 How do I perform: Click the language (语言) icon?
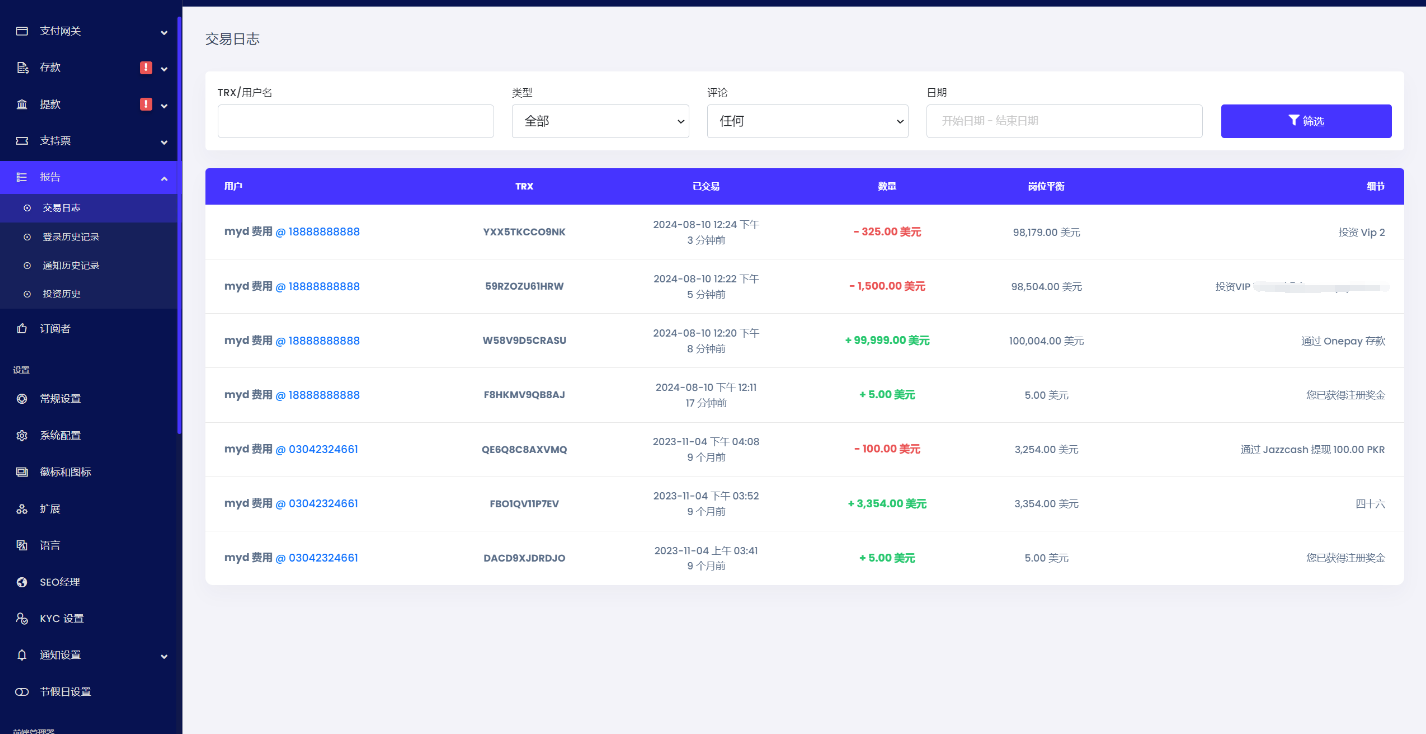22,546
